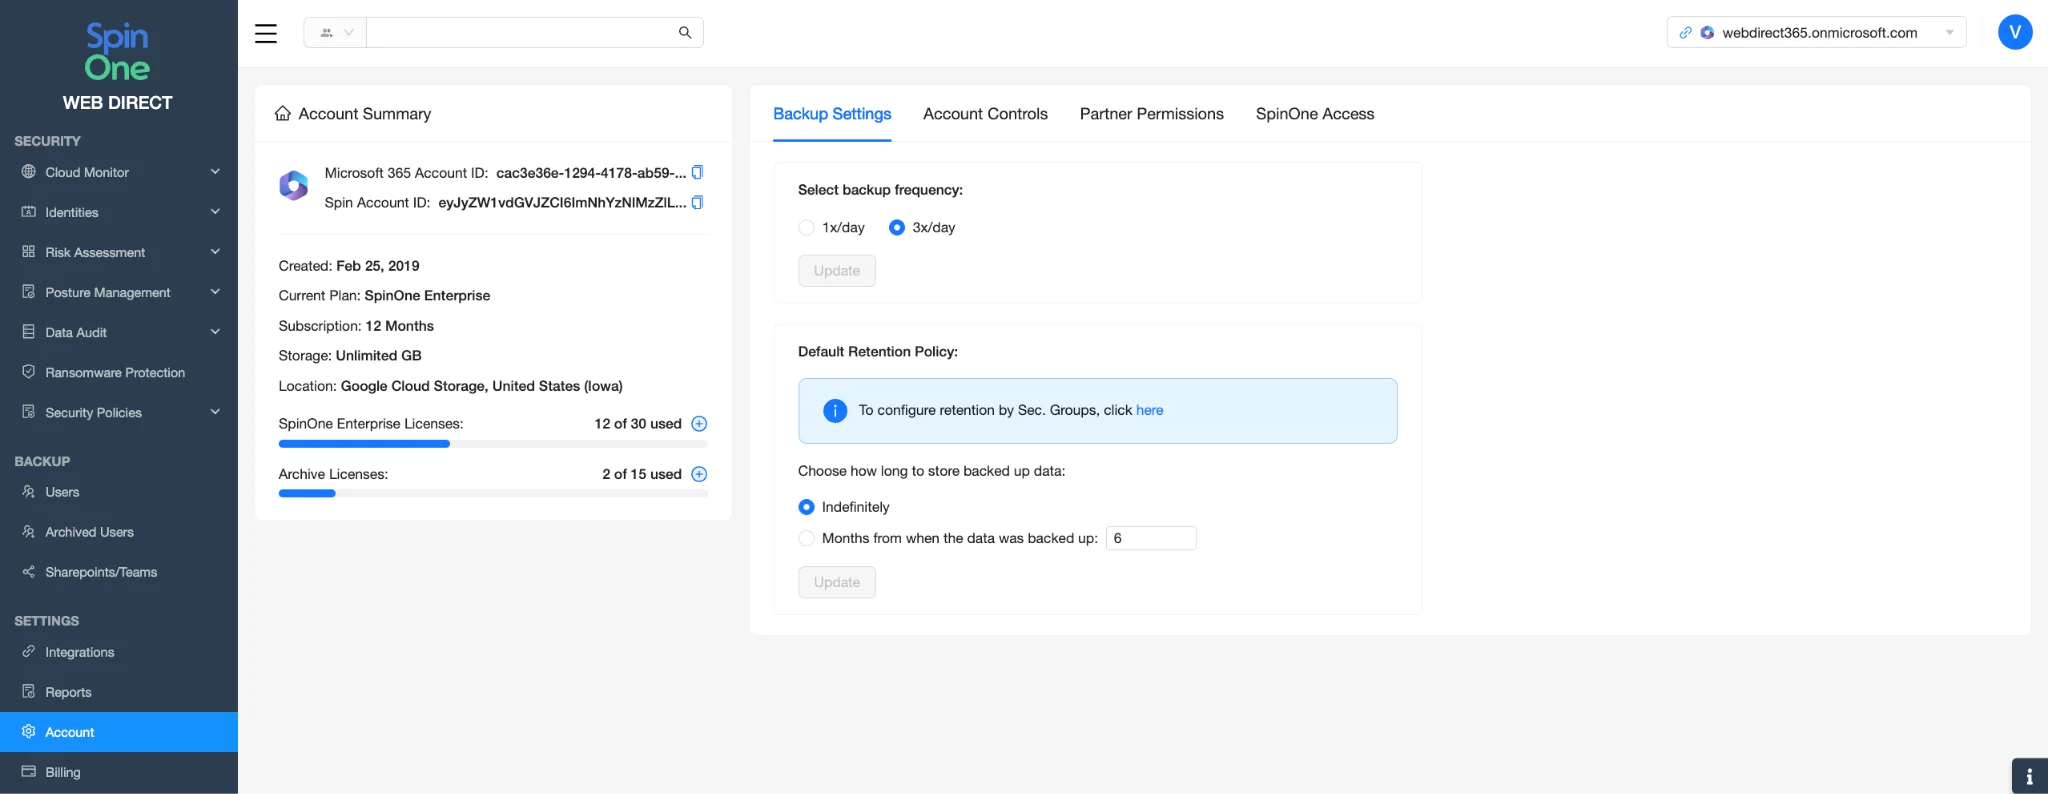2048x794 pixels.
Task: Select Months from backup retention option
Action: [807, 538]
